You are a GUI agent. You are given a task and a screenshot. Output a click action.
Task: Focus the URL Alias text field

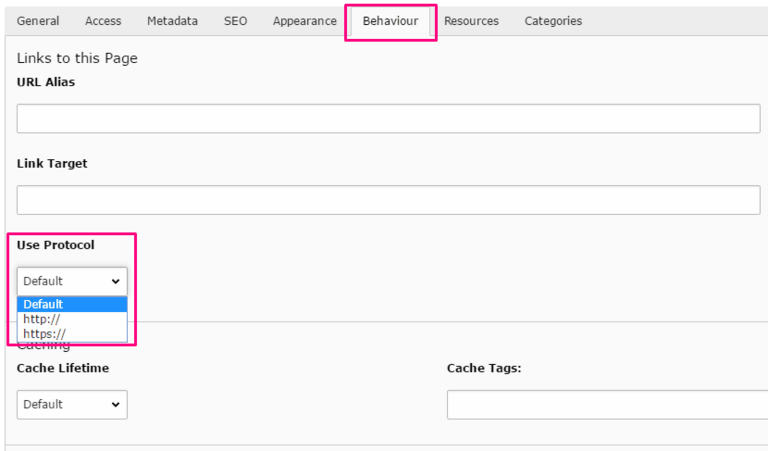388,119
